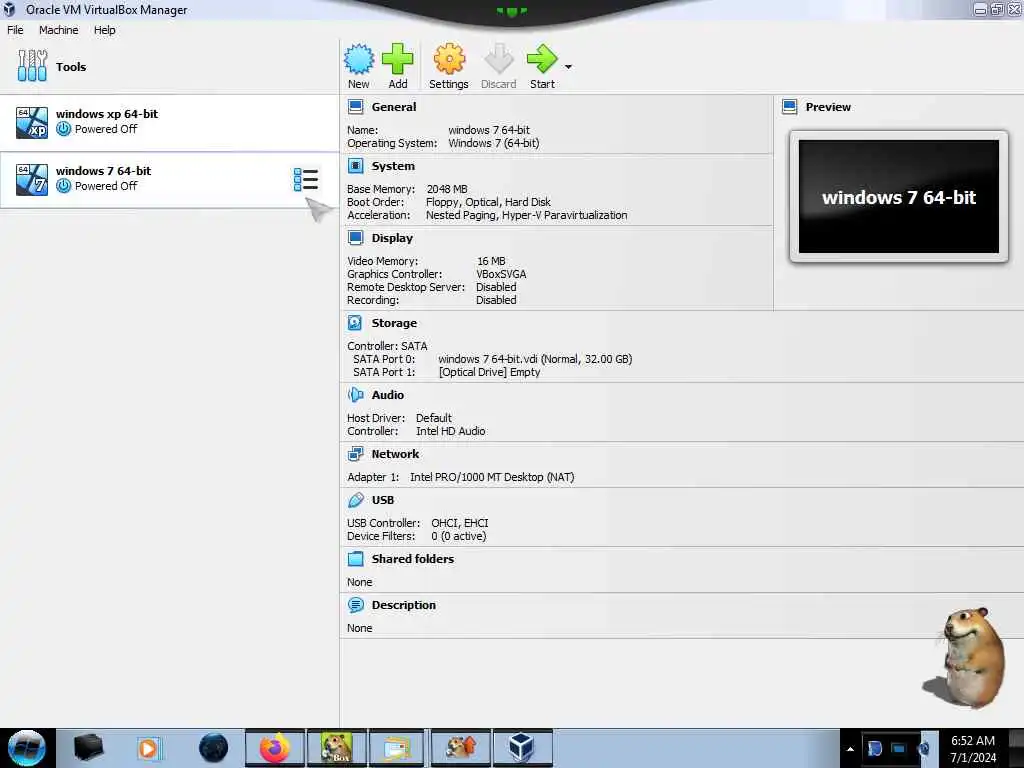This screenshot has height=768, width=1024.
Task: Open the File menu
Action: (15, 30)
